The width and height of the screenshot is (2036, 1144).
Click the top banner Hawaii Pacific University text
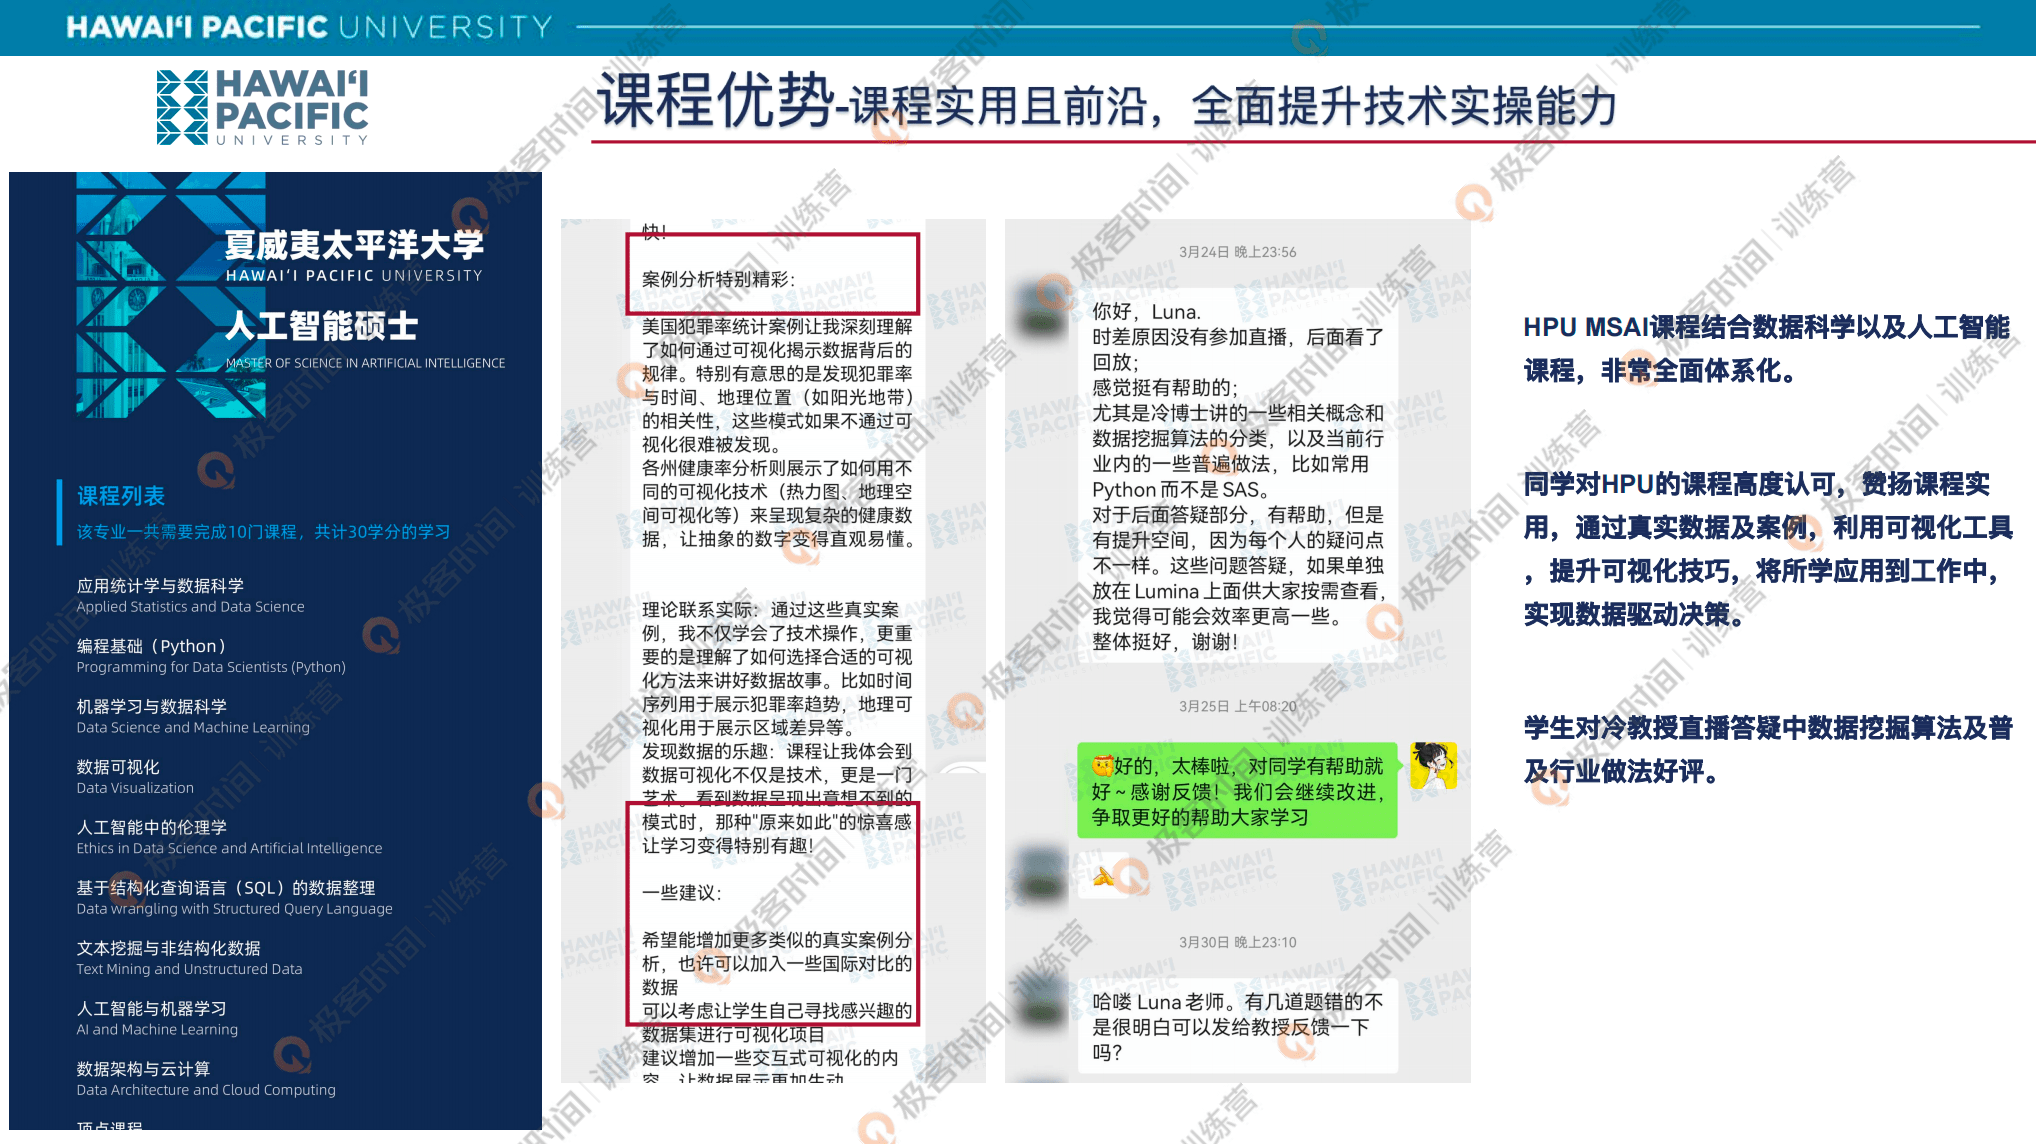coord(309,27)
